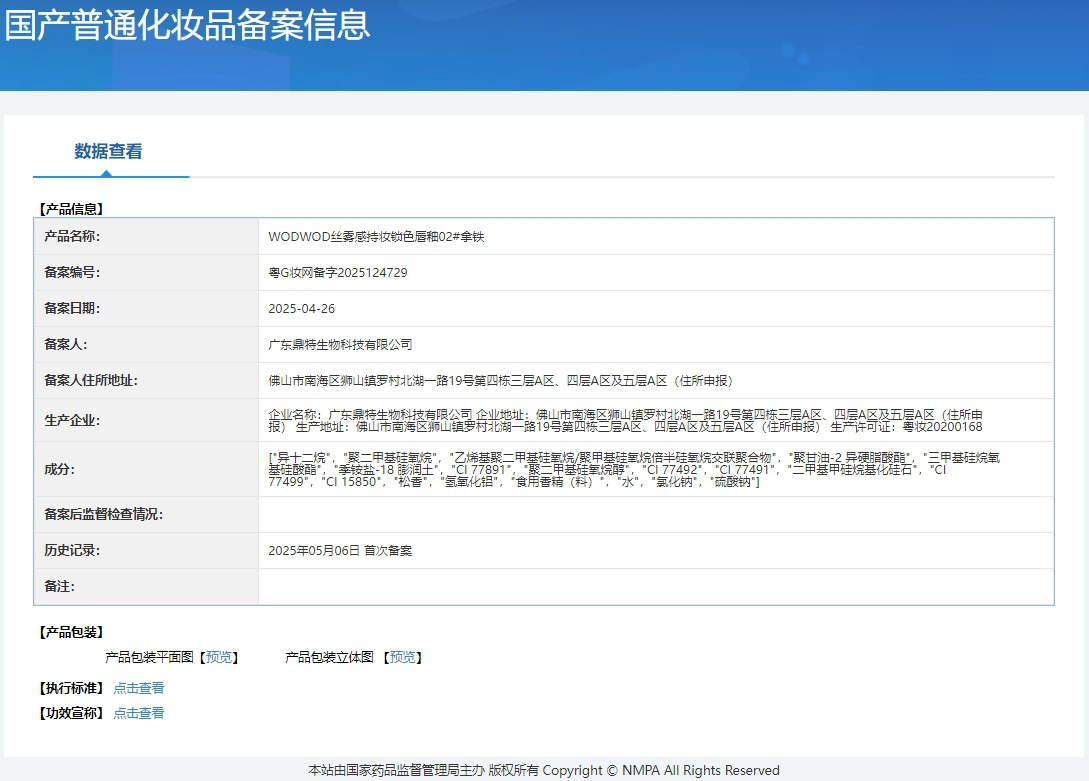Click the empty 备注 value cell
Viewport: 1089px width, 781px height.
[x=655, y=587]
